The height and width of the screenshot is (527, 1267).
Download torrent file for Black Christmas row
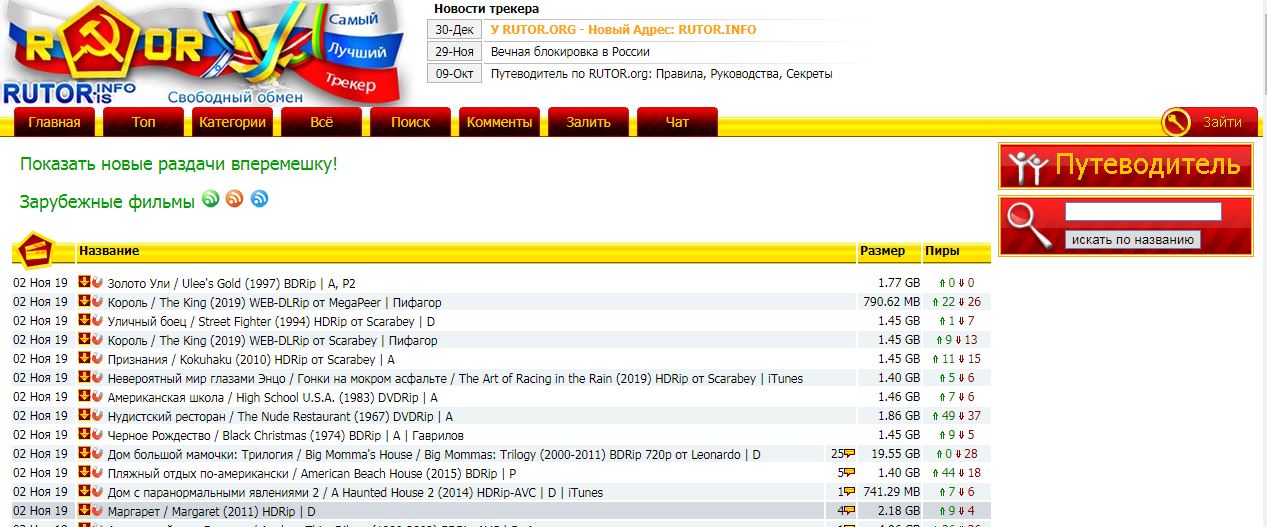[x=85, y=435]
